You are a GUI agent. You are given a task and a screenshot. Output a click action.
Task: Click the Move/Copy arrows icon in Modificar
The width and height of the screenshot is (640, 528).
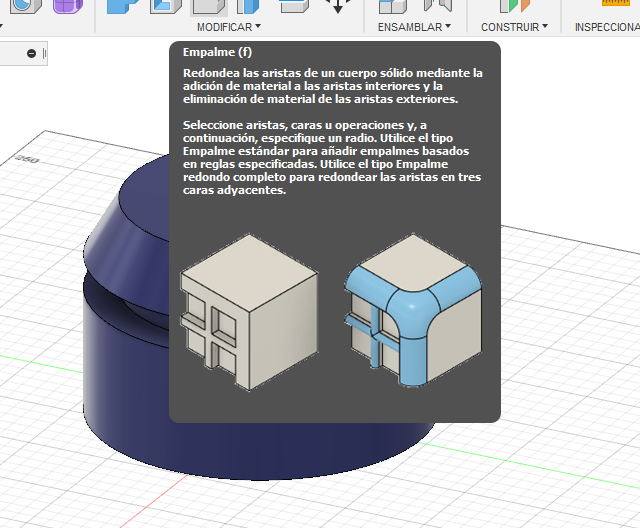coord(338,6)
